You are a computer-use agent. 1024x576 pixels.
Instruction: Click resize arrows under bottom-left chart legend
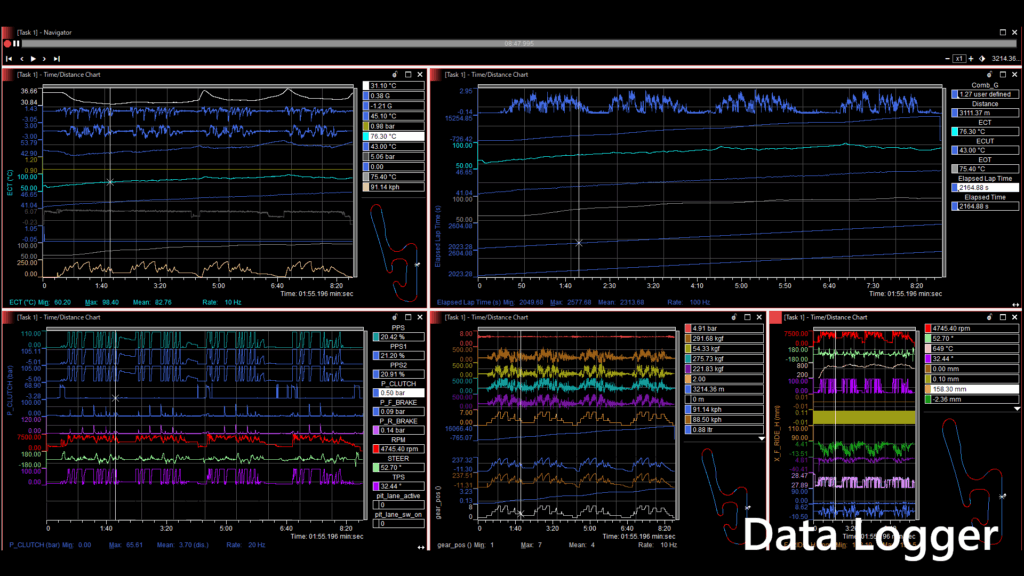[419, 546]
